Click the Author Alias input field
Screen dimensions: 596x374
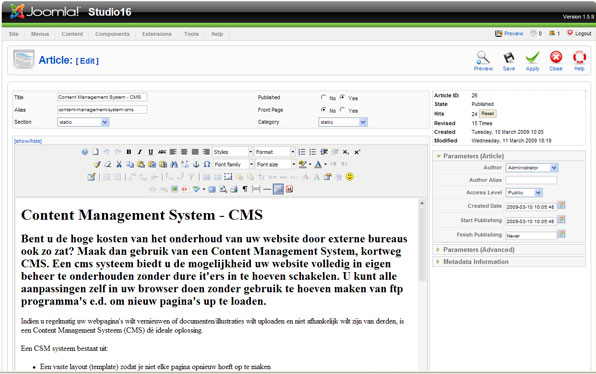click(x=531, y=180)
